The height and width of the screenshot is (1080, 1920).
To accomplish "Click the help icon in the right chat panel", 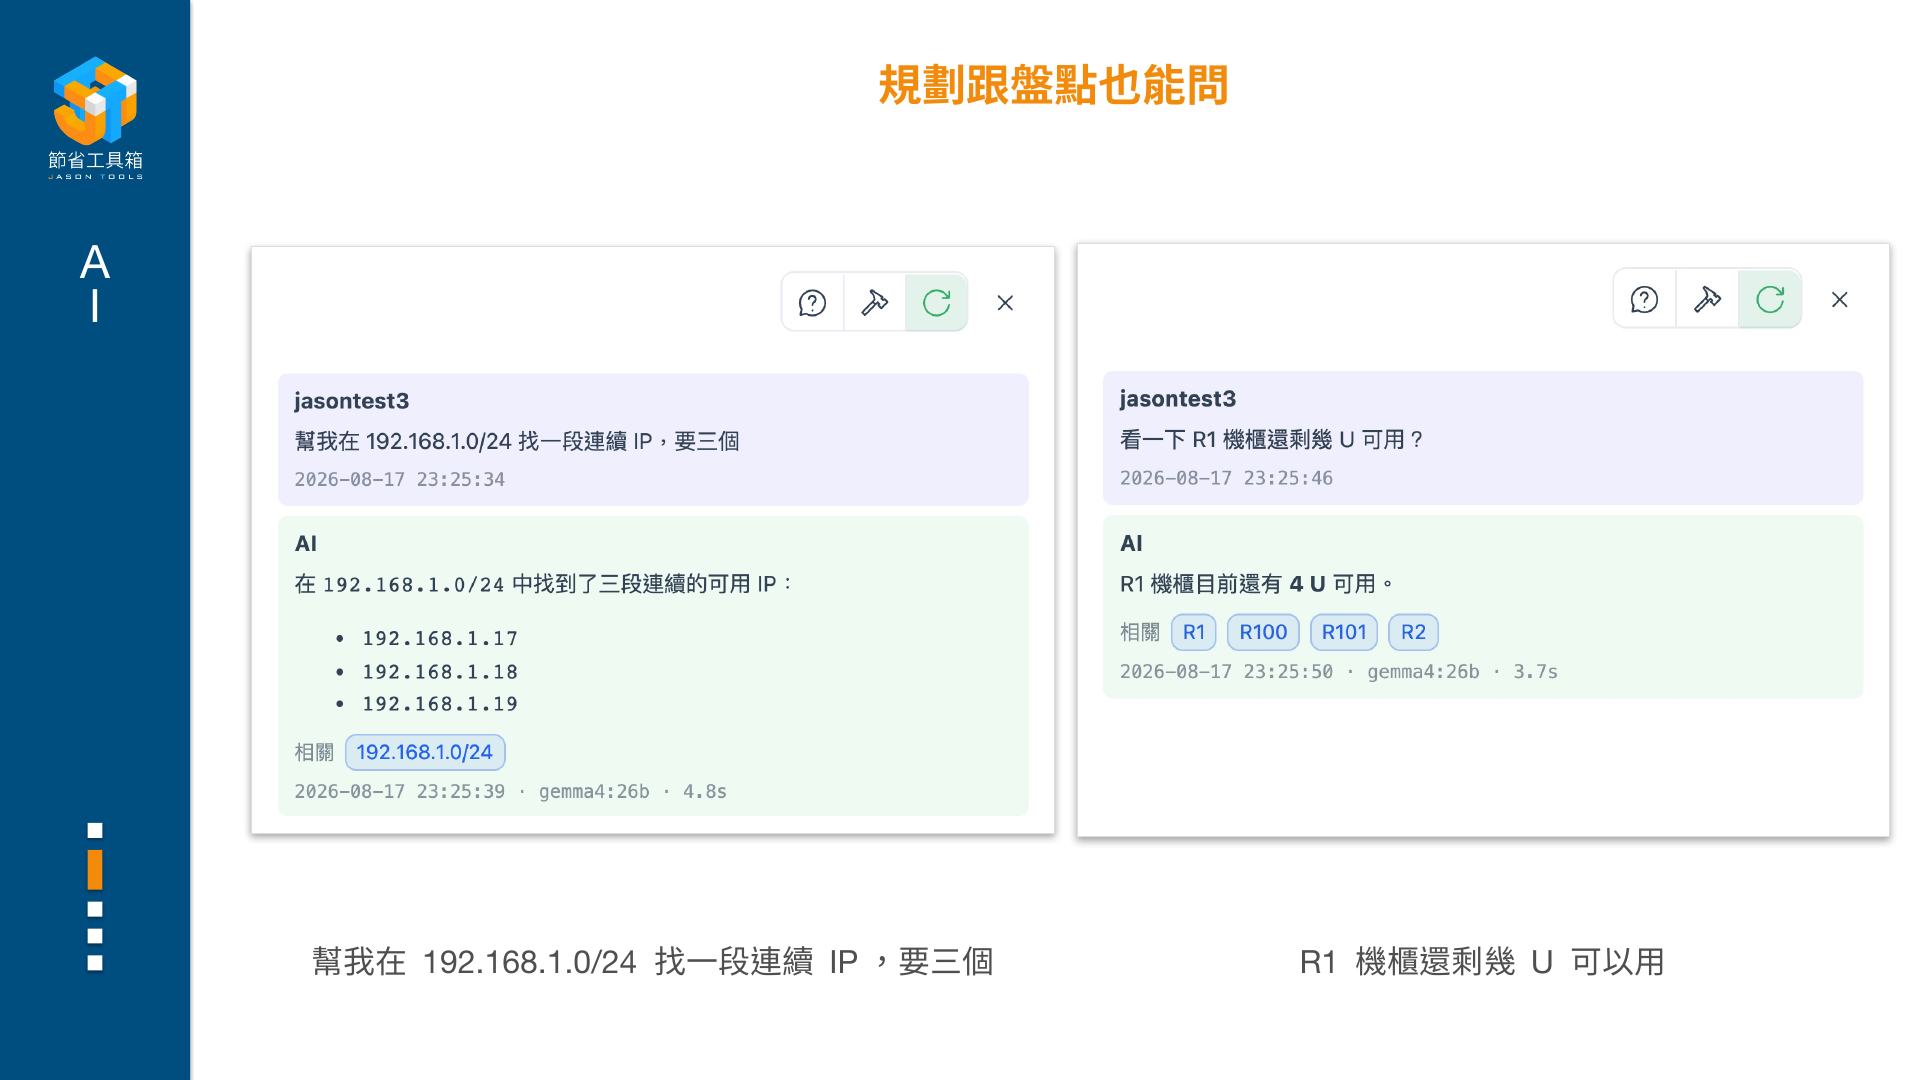I will [1644, 299].
